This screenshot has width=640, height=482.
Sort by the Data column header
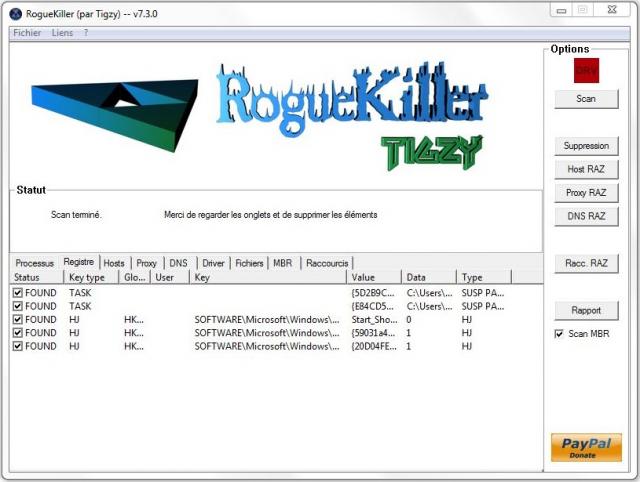[x=429, y=278]
